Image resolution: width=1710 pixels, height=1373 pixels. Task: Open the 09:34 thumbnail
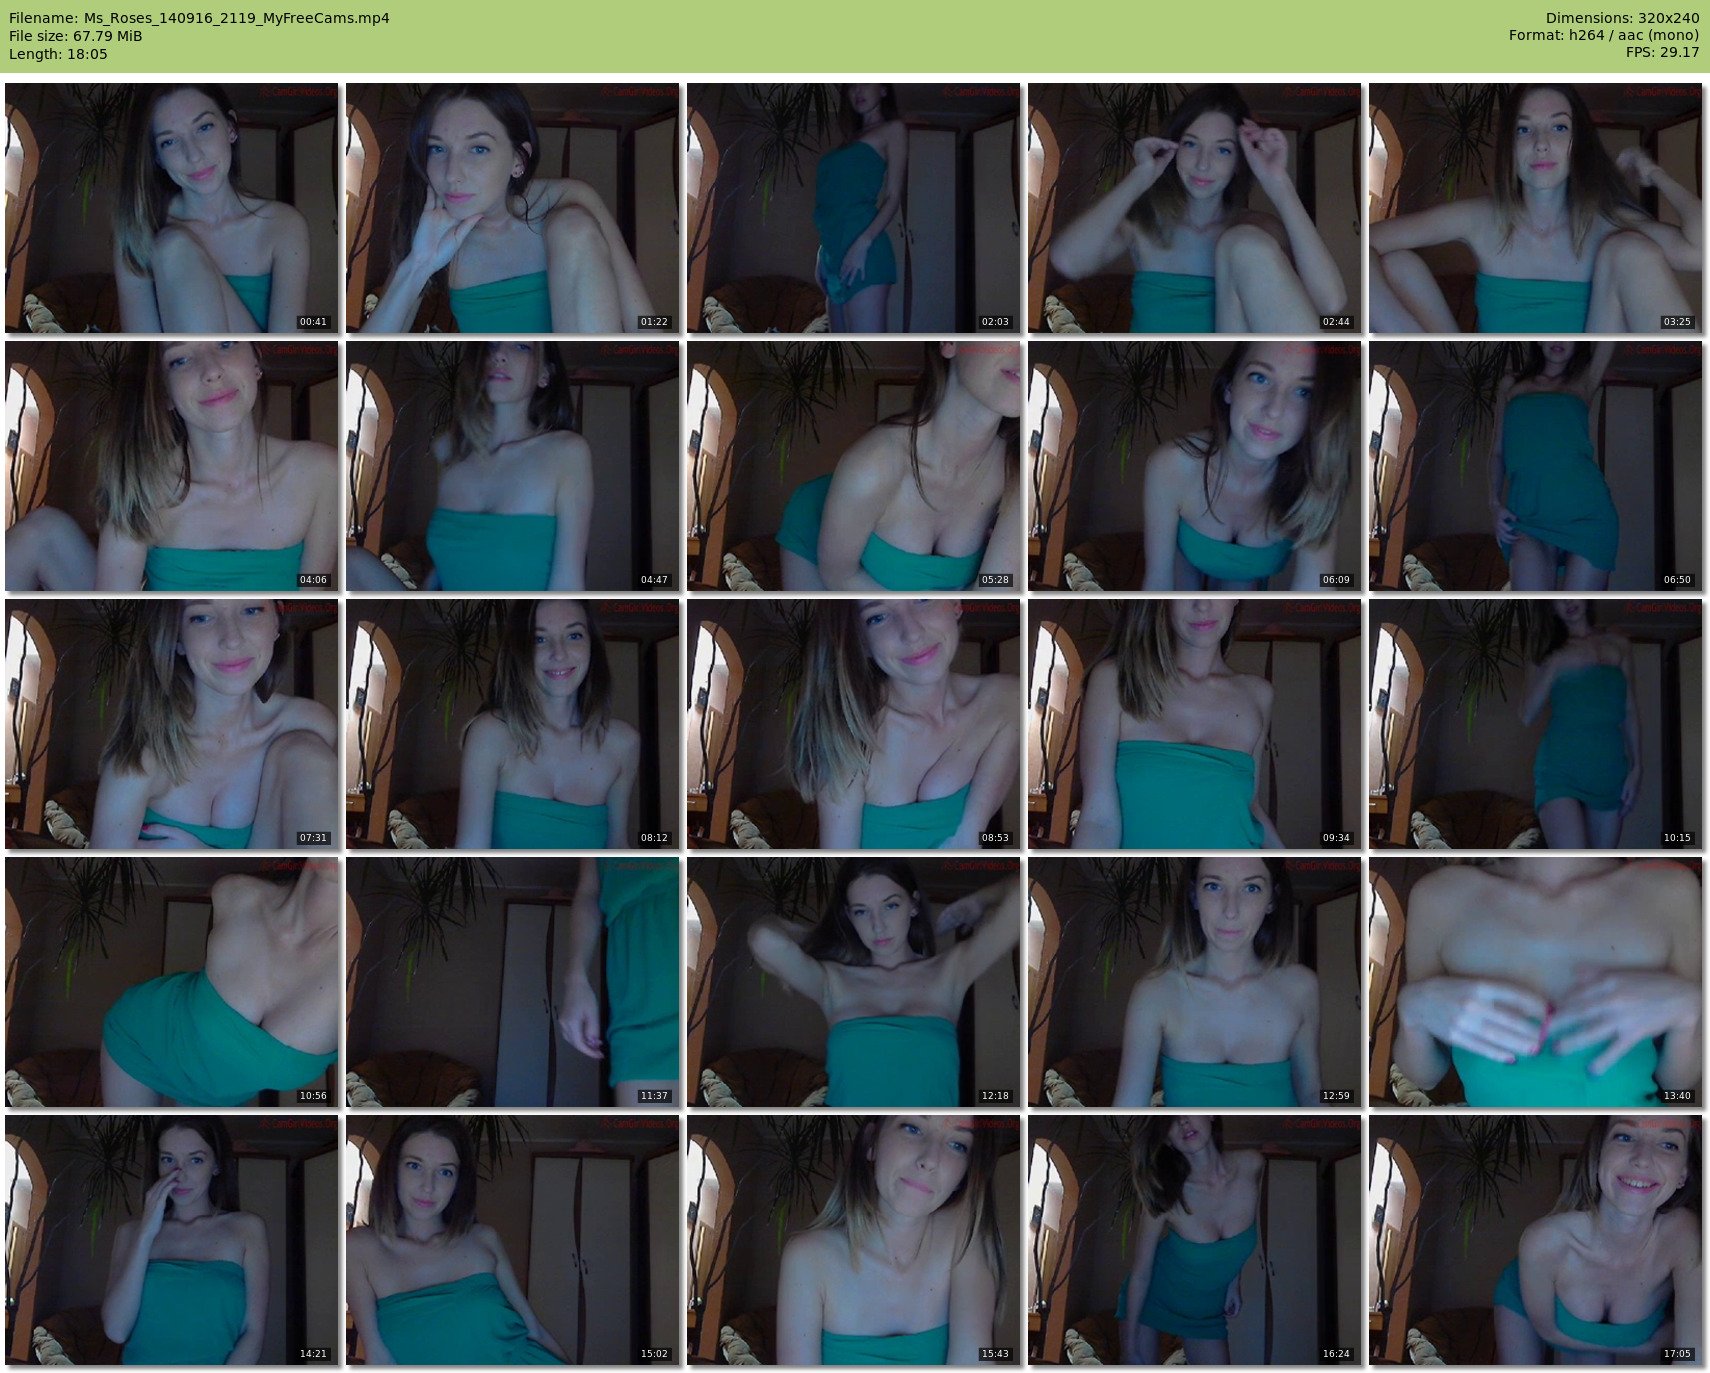1194,724
